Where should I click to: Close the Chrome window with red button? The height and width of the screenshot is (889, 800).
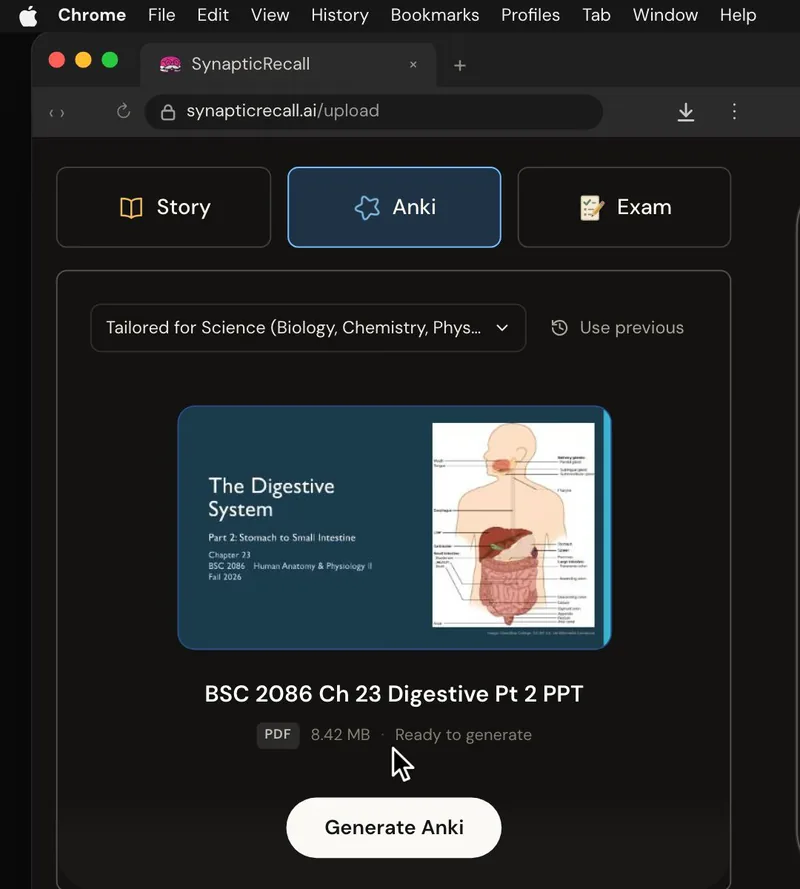[x=57, y=60]
